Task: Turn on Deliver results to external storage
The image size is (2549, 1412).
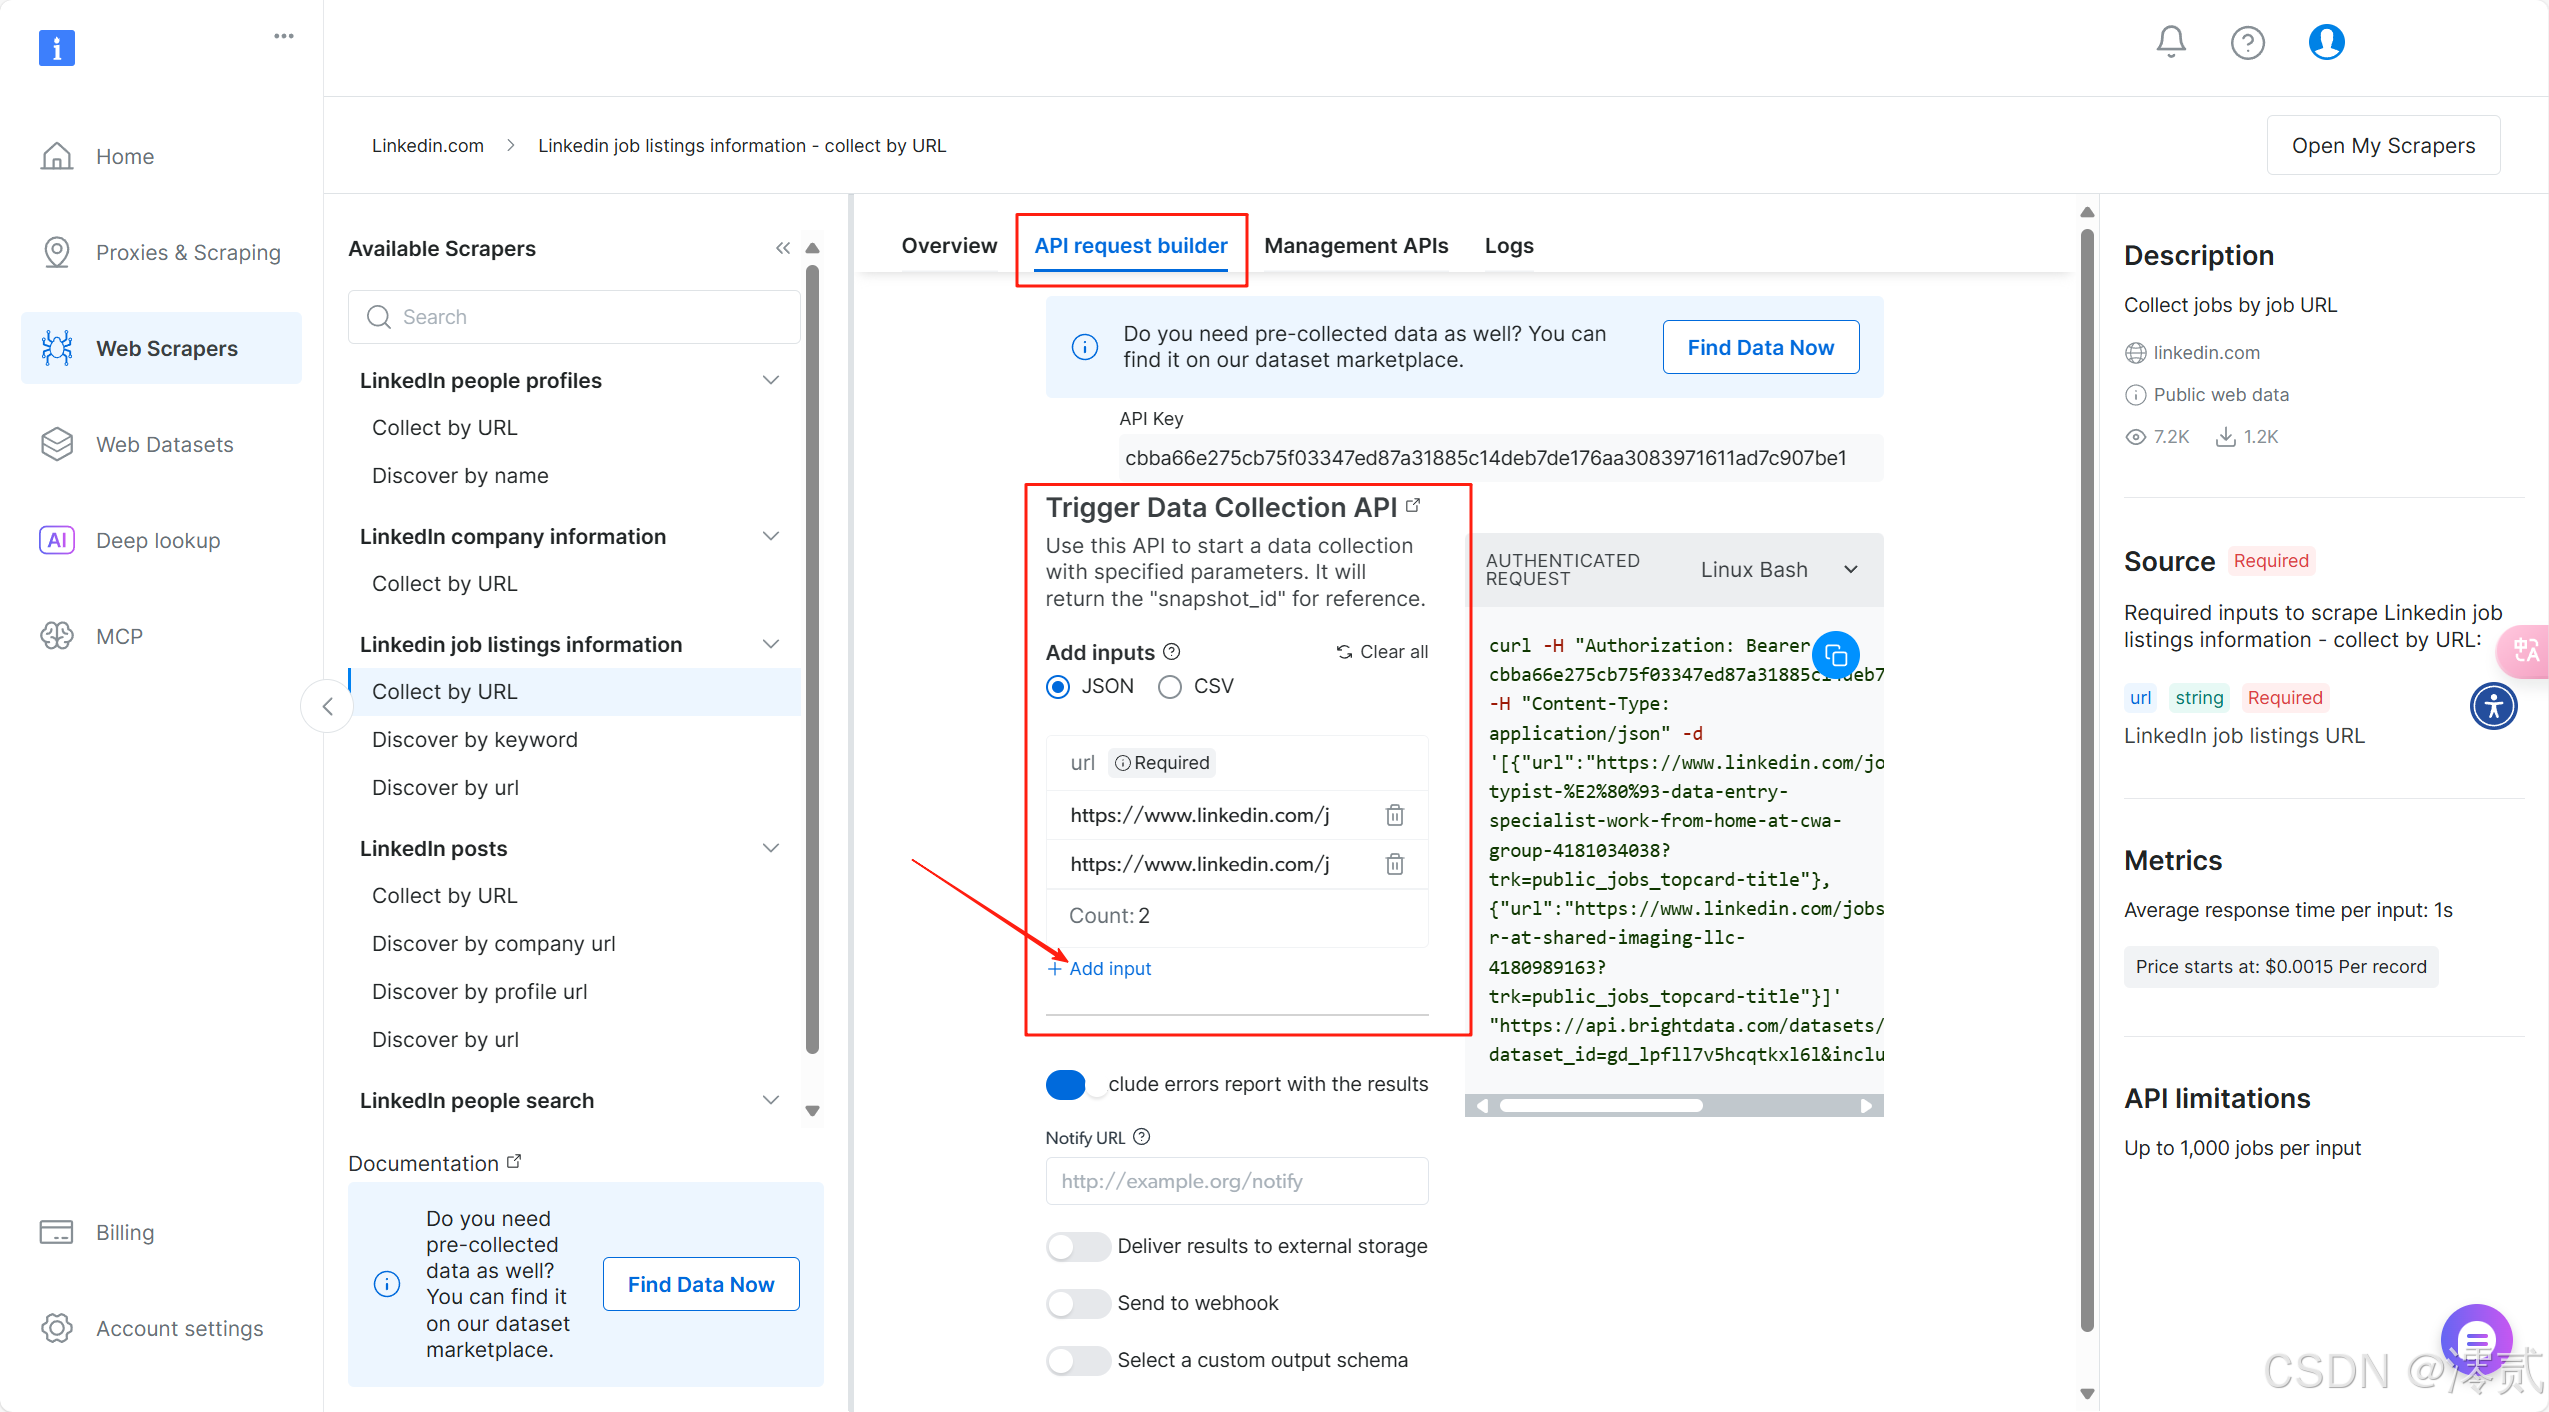Action: 1078,1246
